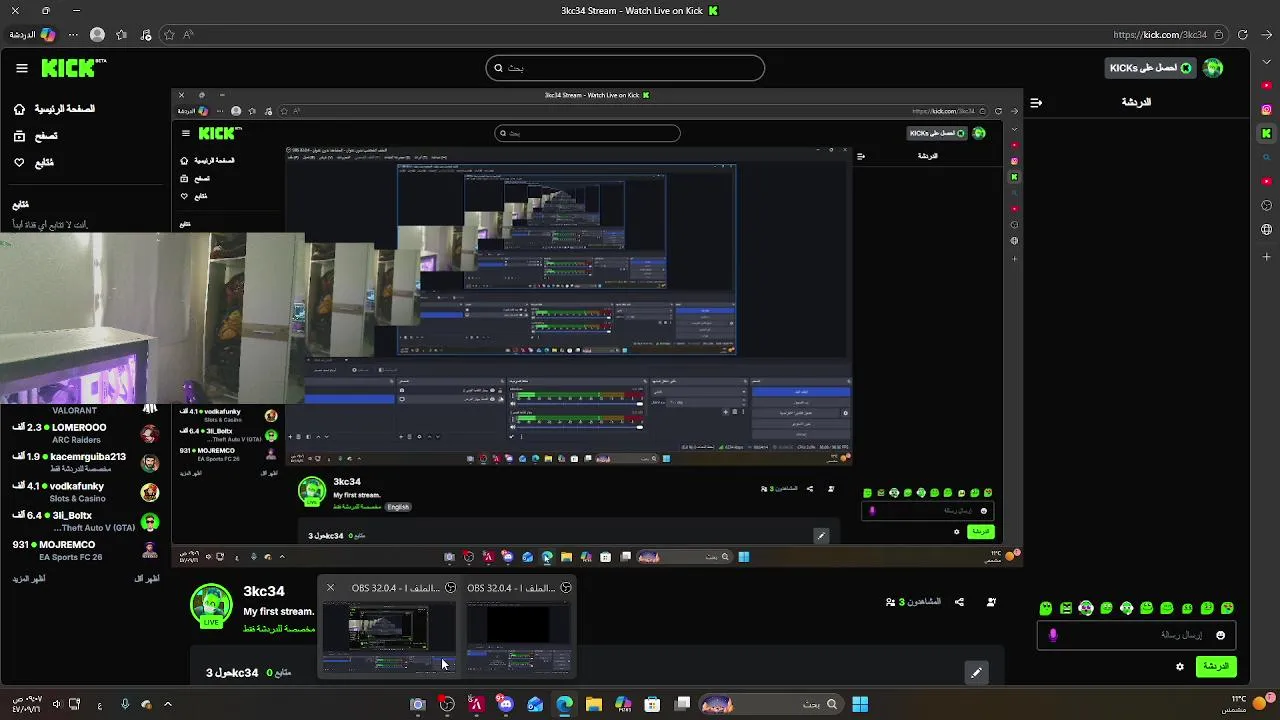The height and width of the screenshot is (720, 1280).
Task: Open the Camera app from taskbar
Action: [x=418, y=704]
